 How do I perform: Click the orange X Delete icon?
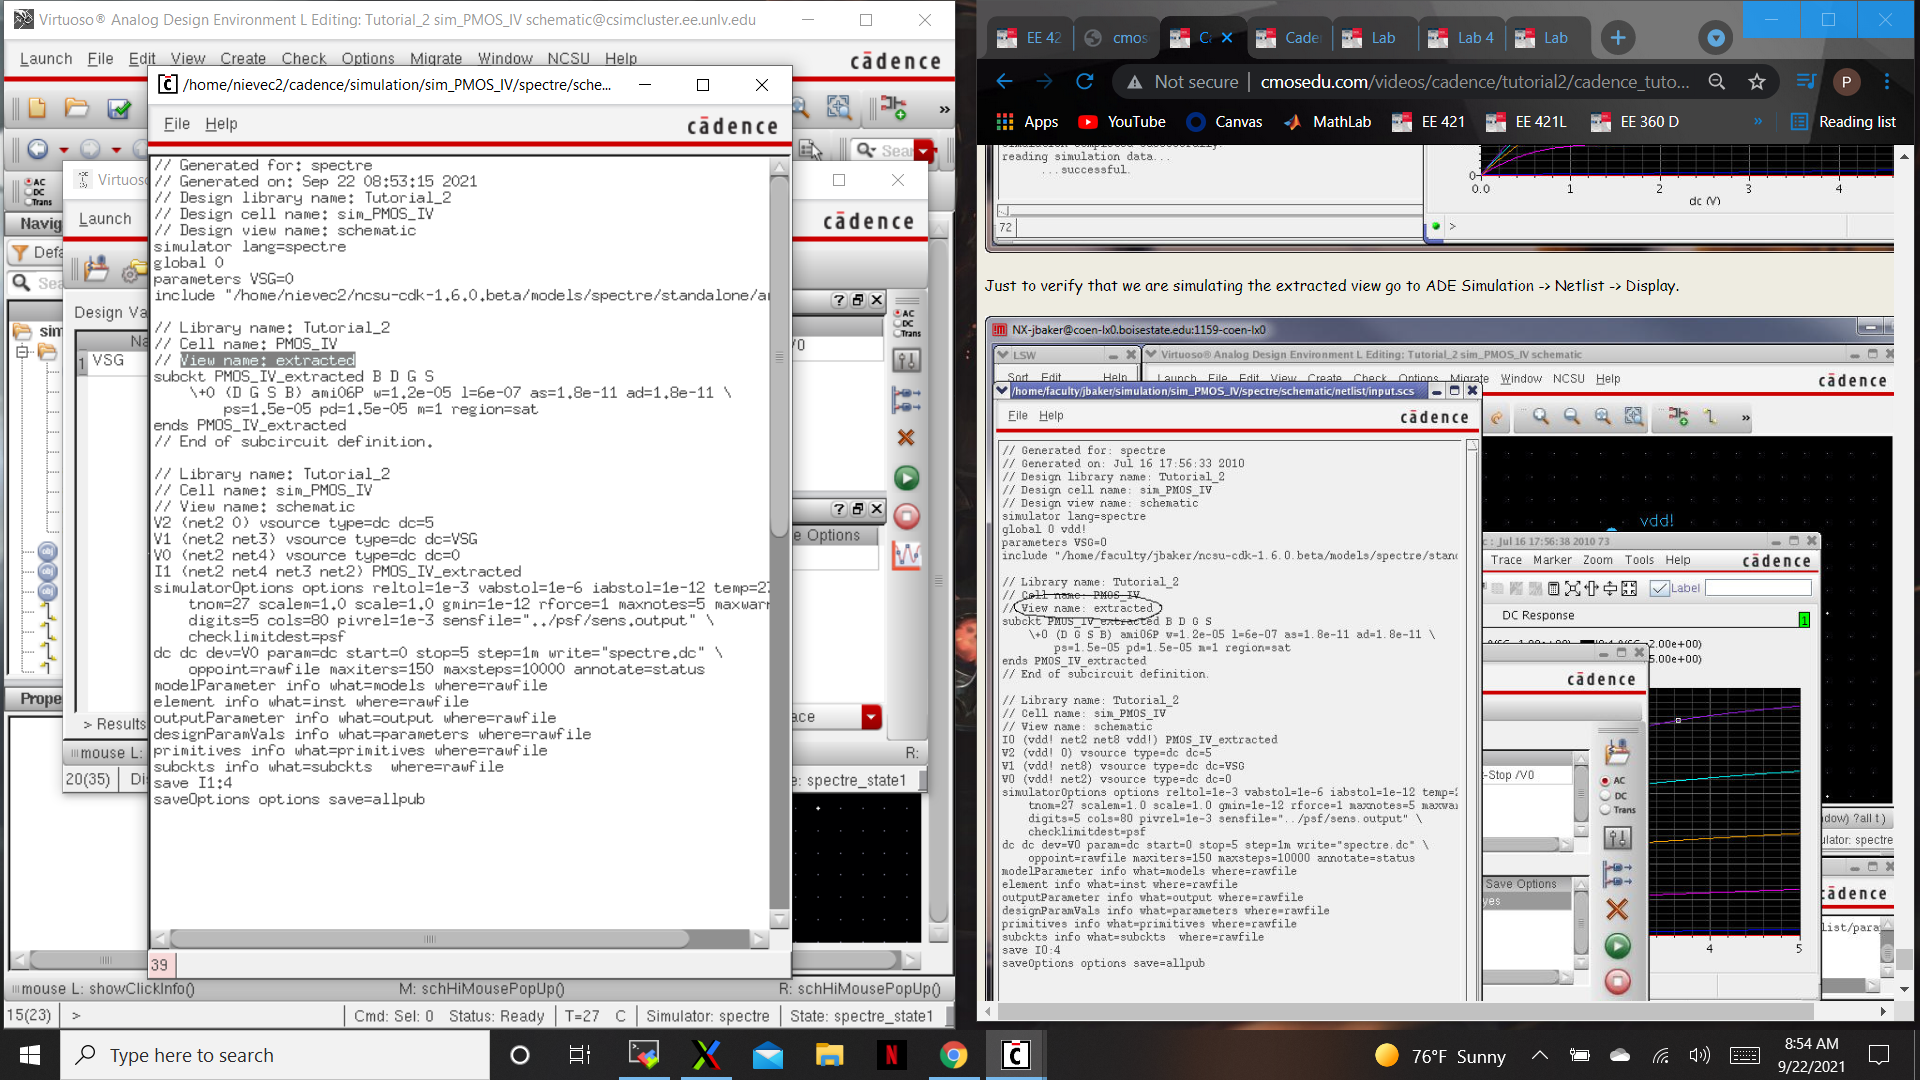point(906,438)
